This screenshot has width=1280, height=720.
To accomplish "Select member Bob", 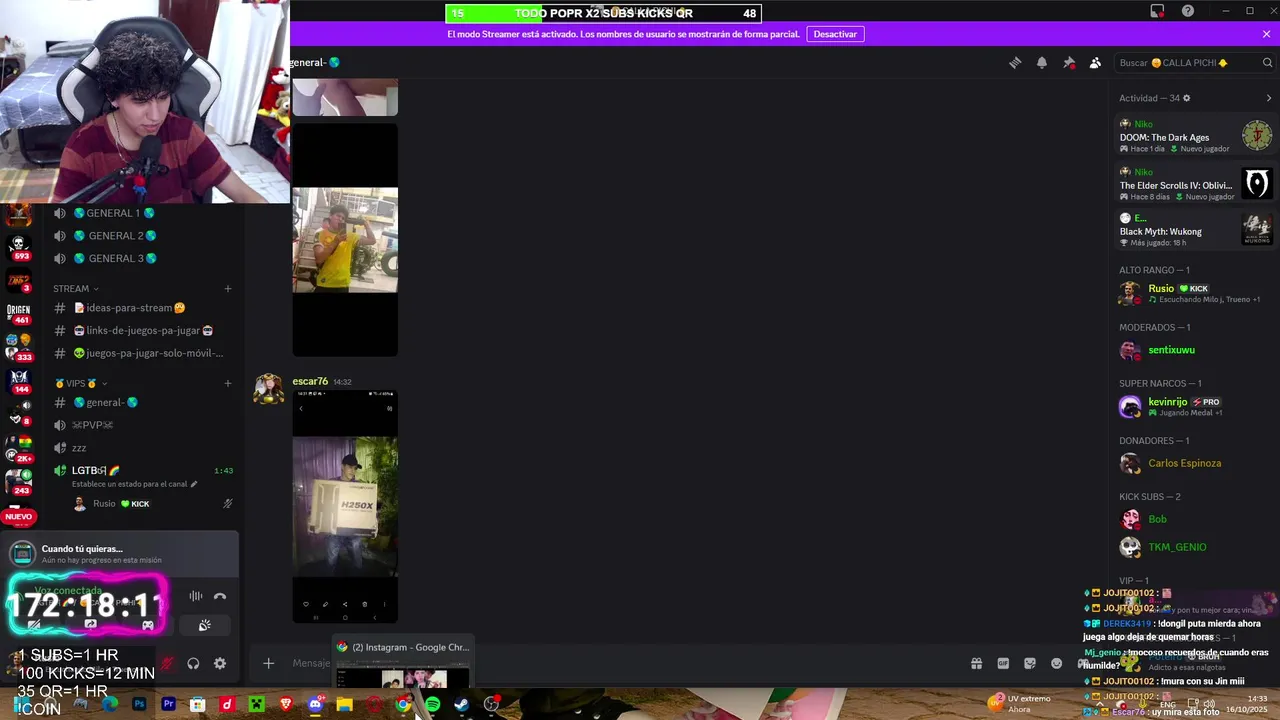I will click(1195, 519).
